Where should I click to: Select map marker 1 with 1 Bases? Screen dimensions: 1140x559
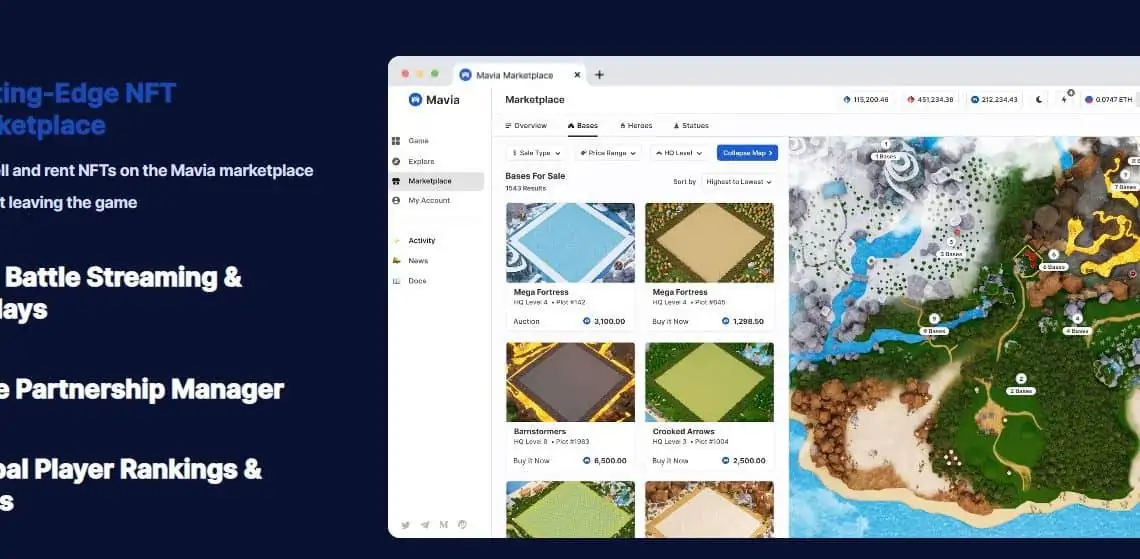(886, 150)
